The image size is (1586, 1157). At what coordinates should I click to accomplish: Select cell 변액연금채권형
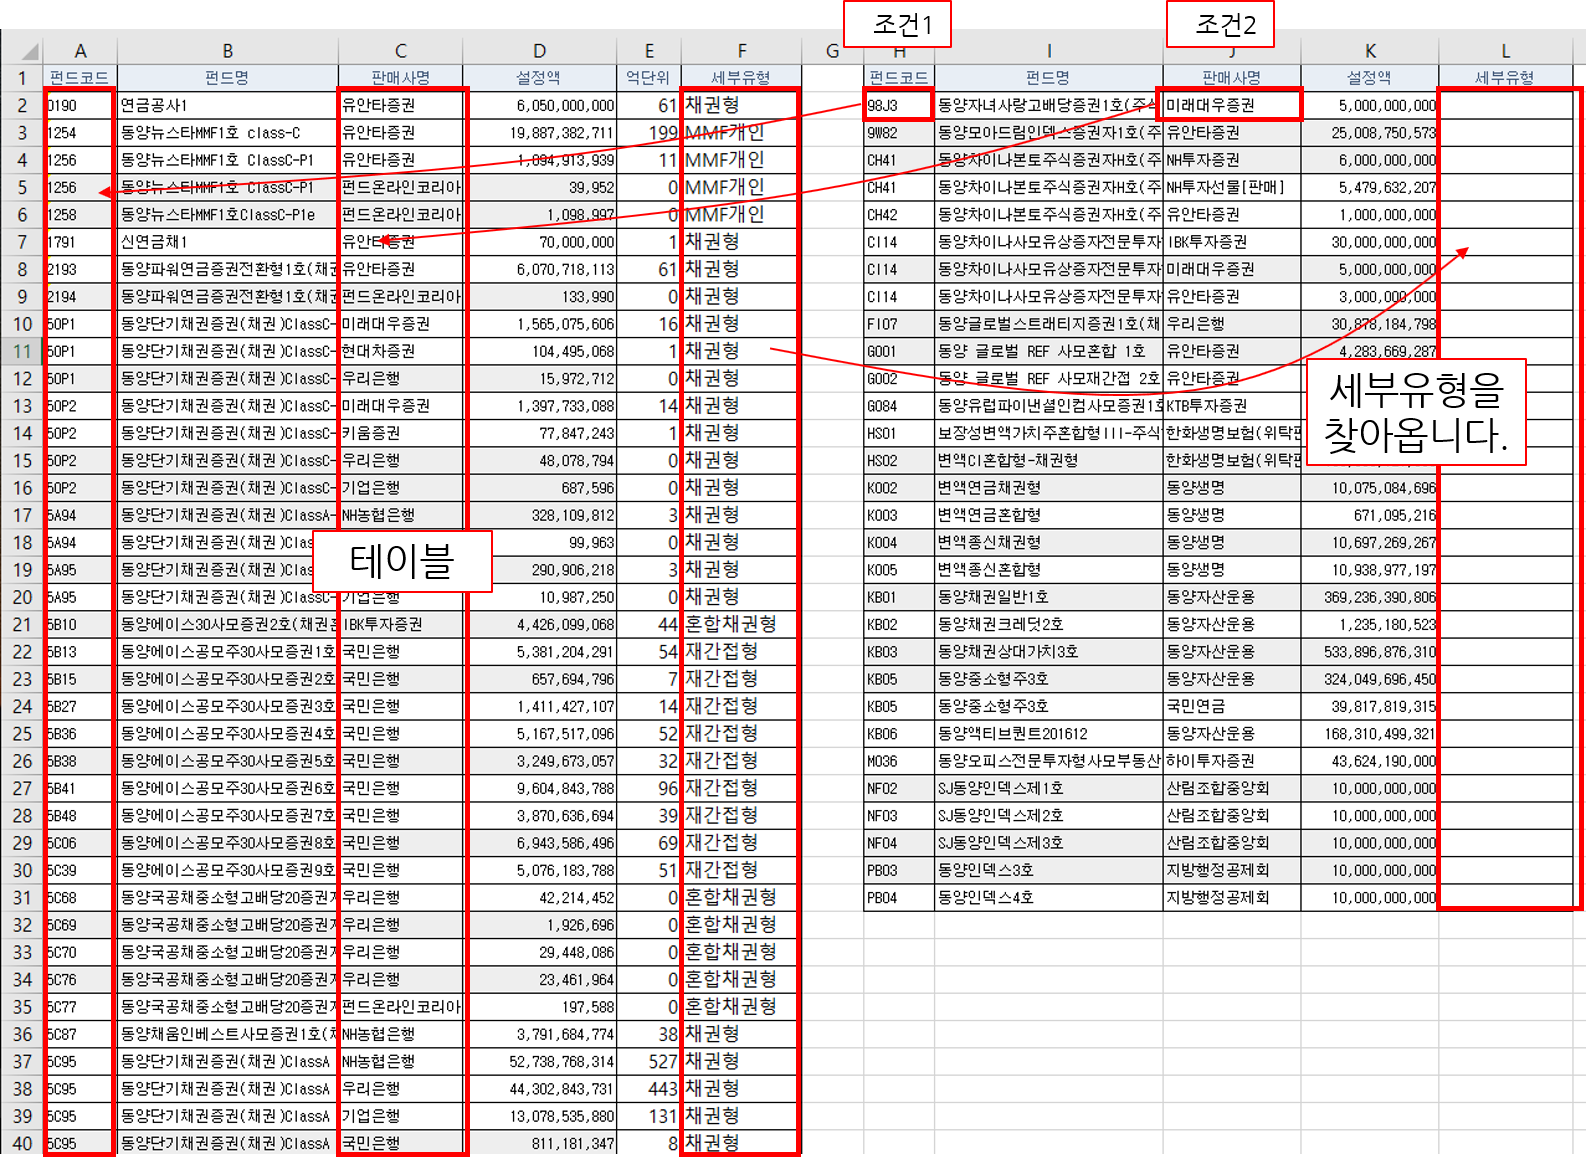tap(1048, 488)
